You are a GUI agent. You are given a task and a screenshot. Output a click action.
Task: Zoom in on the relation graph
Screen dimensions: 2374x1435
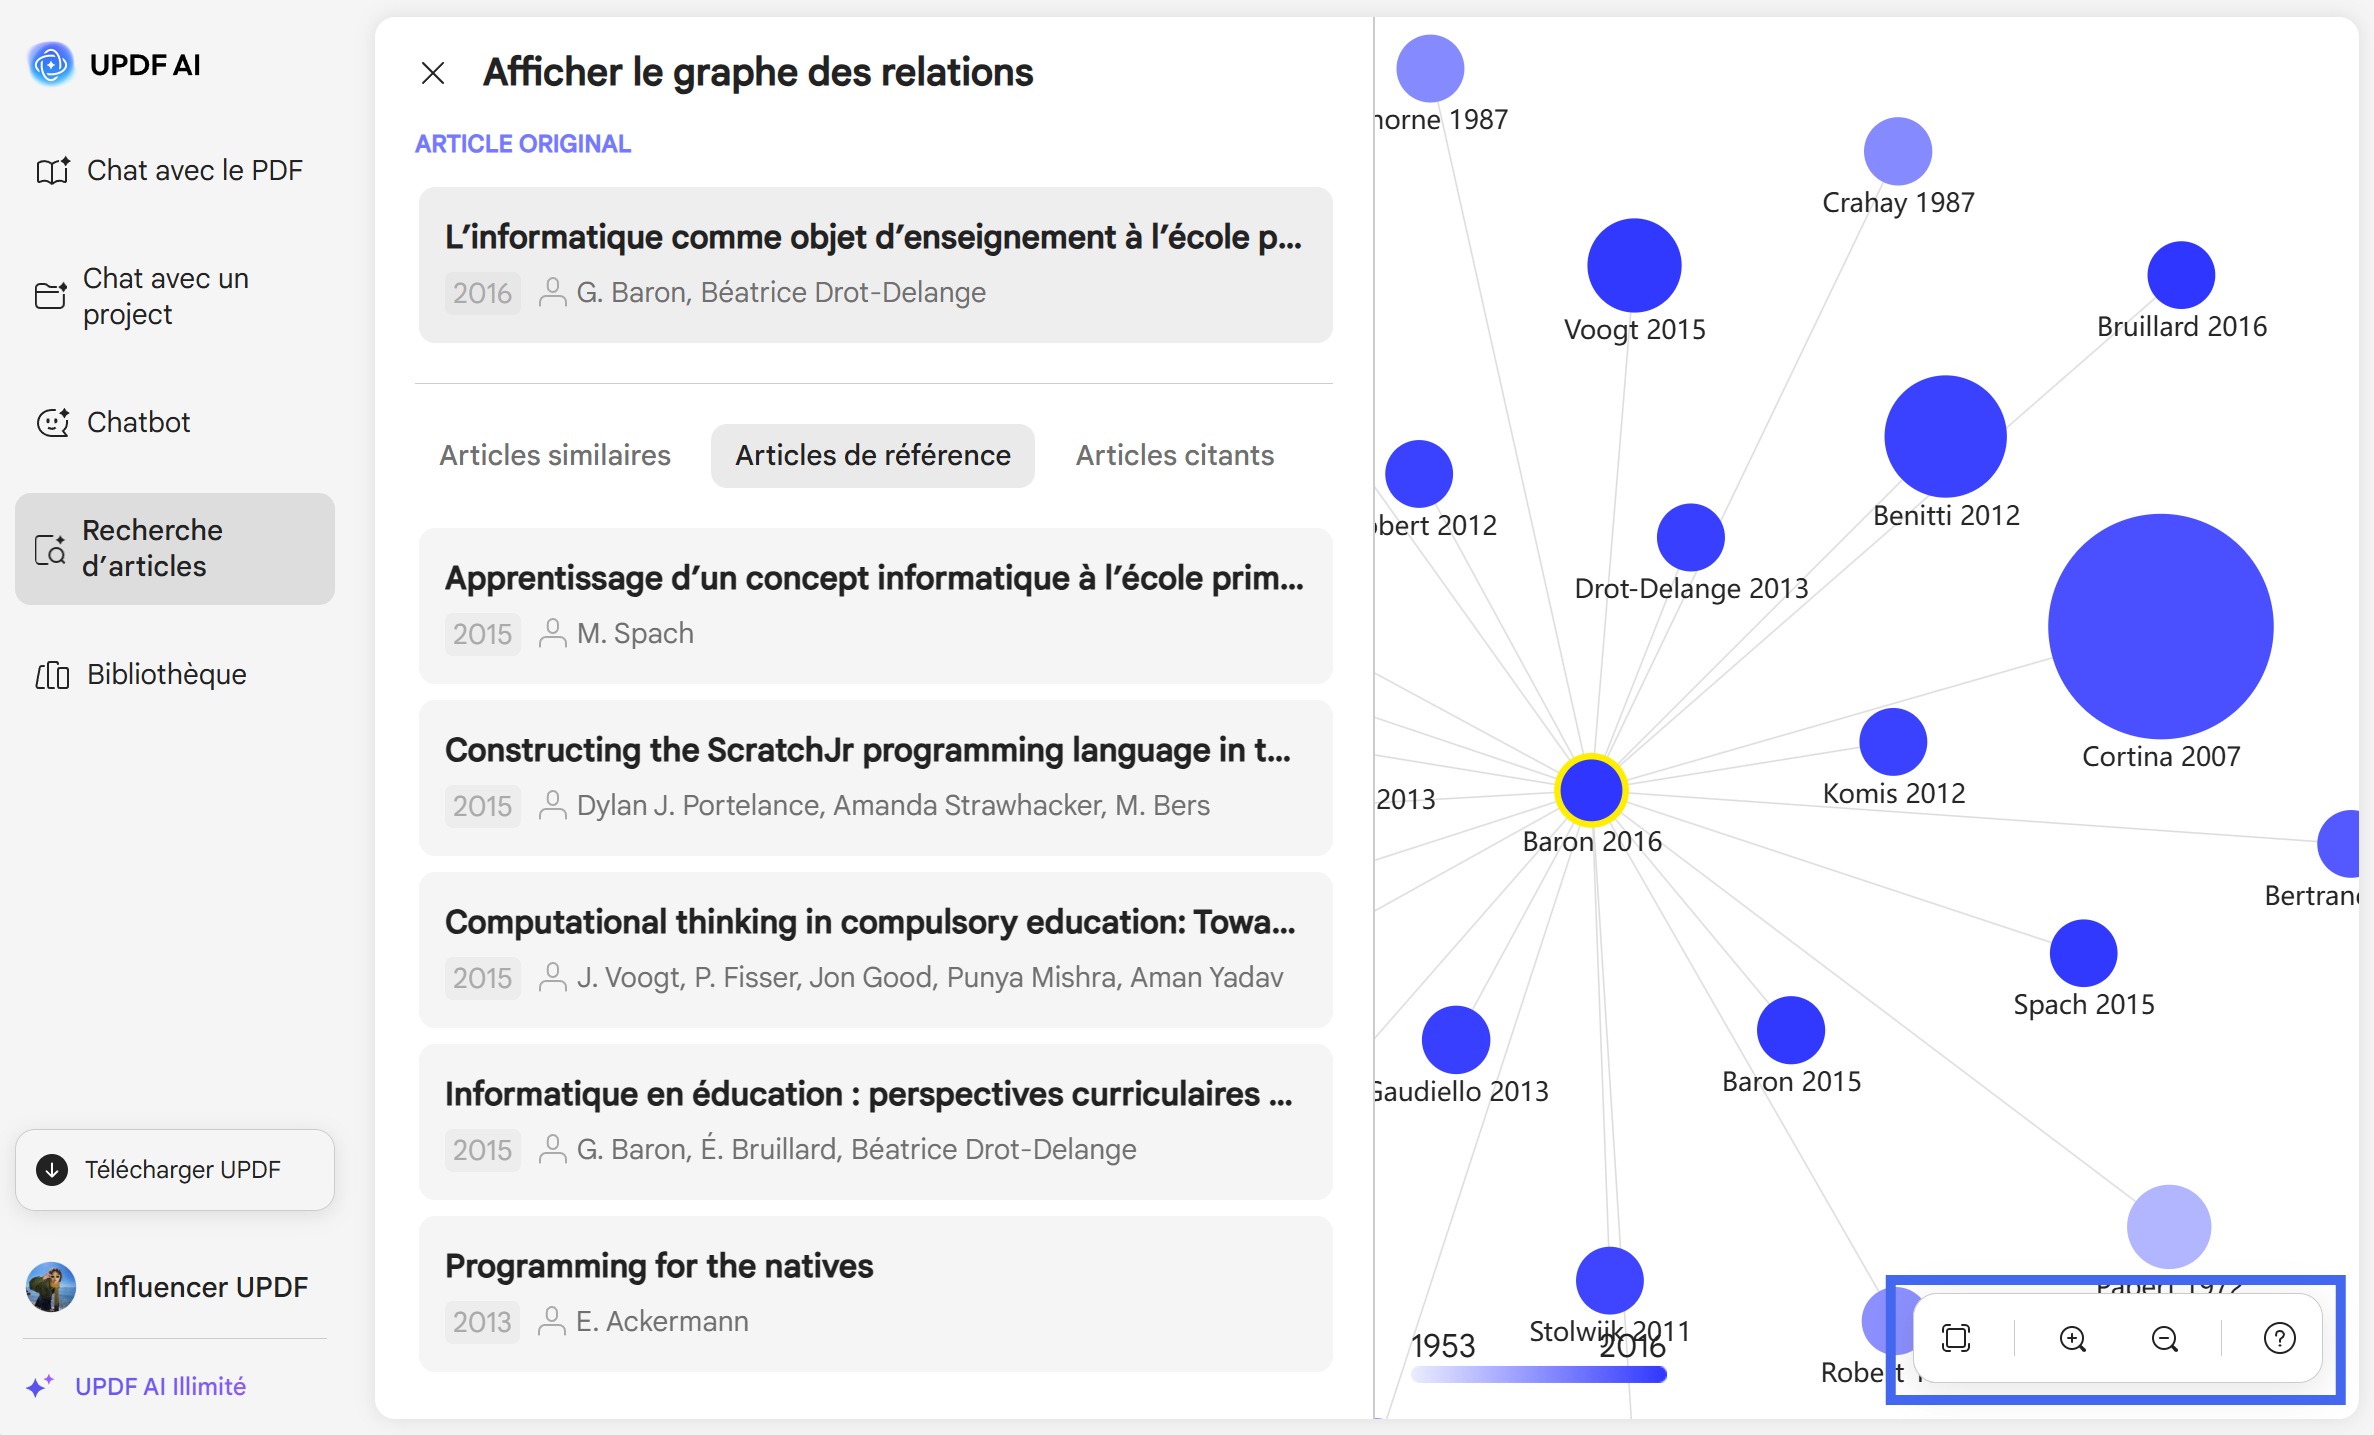tap(2073, 1338)
